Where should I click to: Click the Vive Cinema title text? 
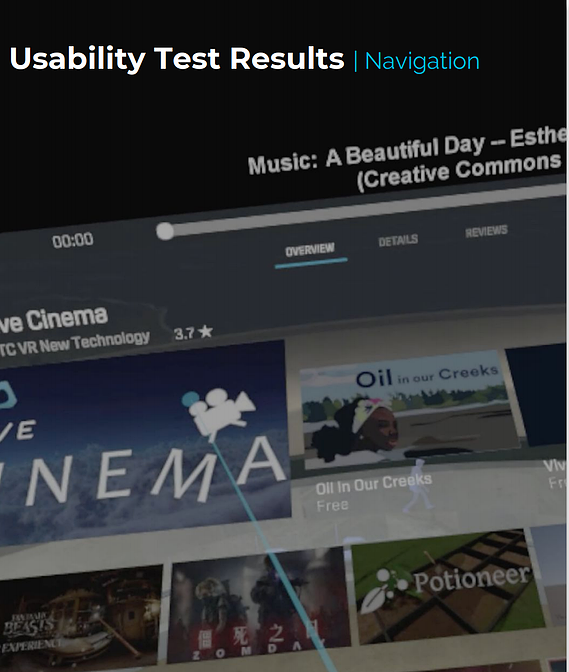[53, 320]
